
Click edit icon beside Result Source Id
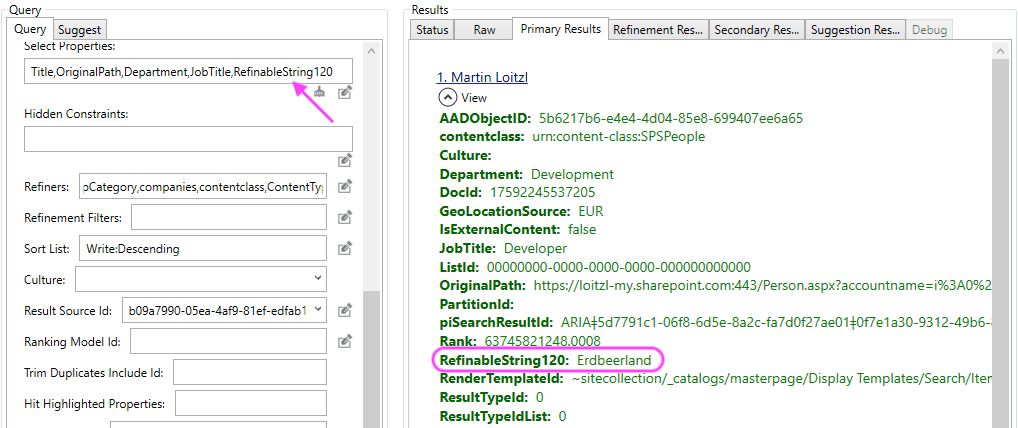(344, 310)
